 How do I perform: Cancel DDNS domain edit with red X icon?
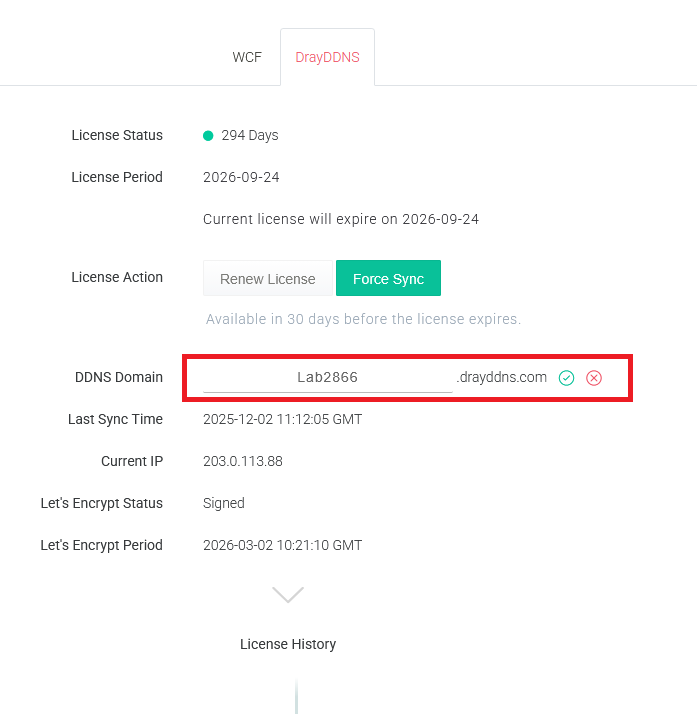(594, 377)
